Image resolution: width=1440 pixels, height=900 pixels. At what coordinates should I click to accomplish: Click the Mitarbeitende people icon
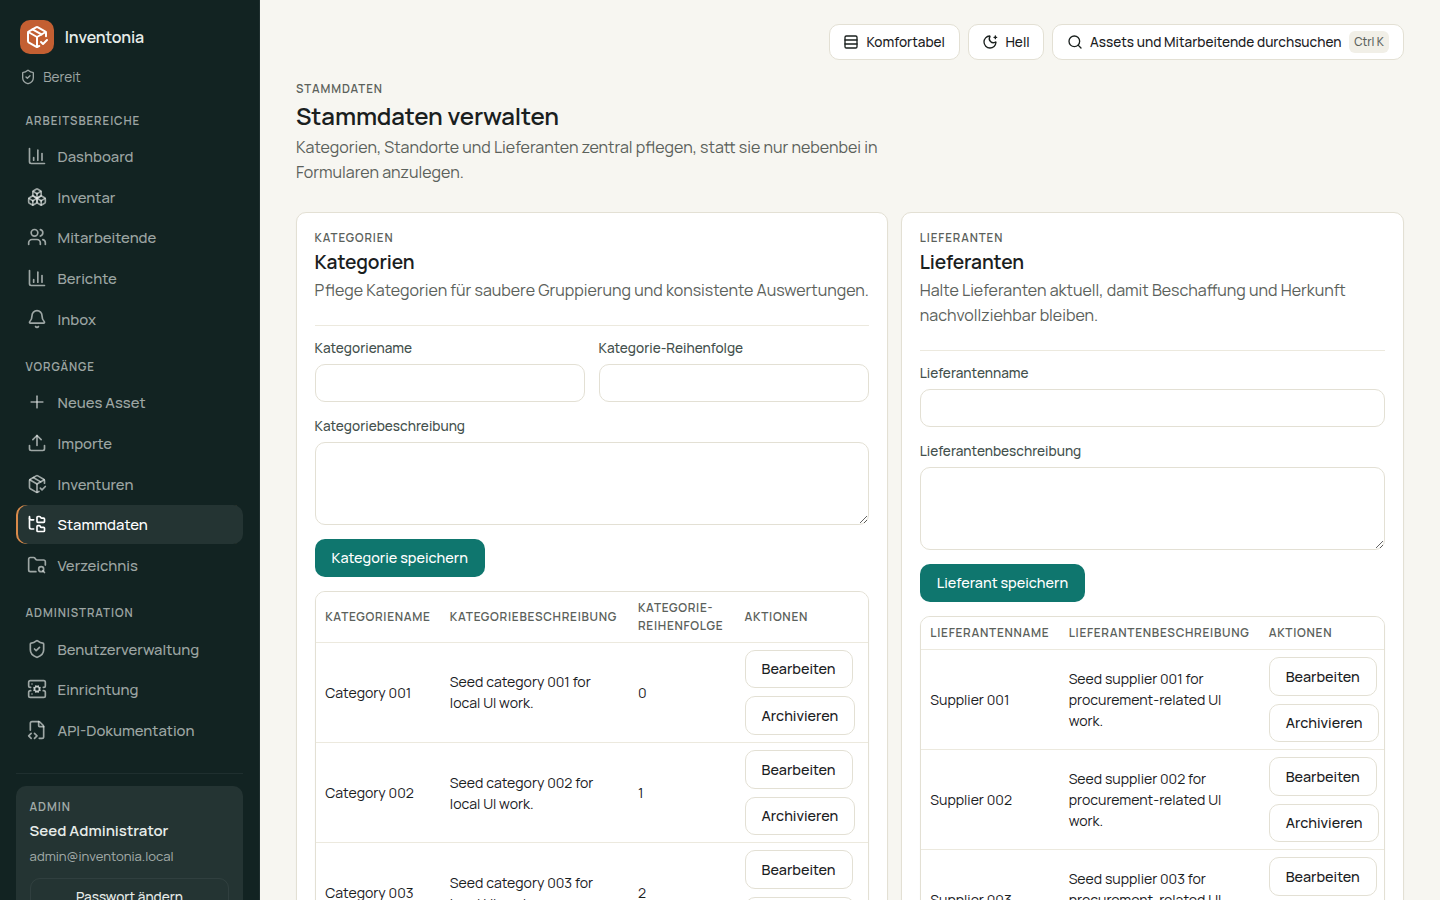[37, 237]
